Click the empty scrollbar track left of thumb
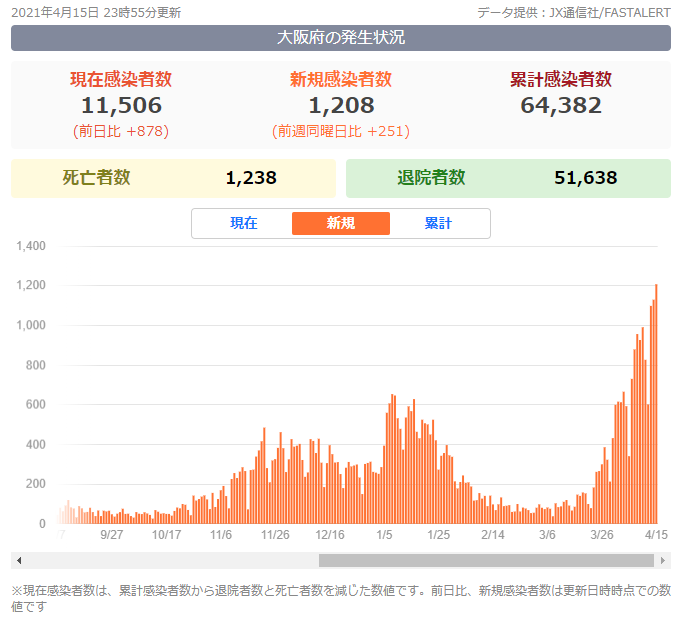Screen dimensions: 692x629 click(x=170, y=560)
